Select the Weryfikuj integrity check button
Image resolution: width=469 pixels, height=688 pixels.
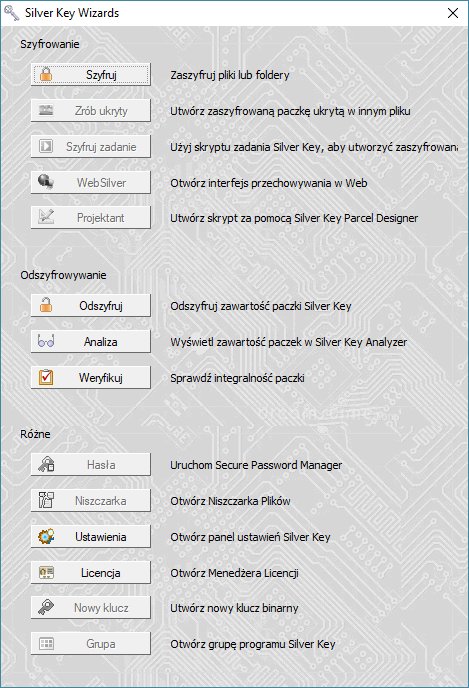pos(91,377)
